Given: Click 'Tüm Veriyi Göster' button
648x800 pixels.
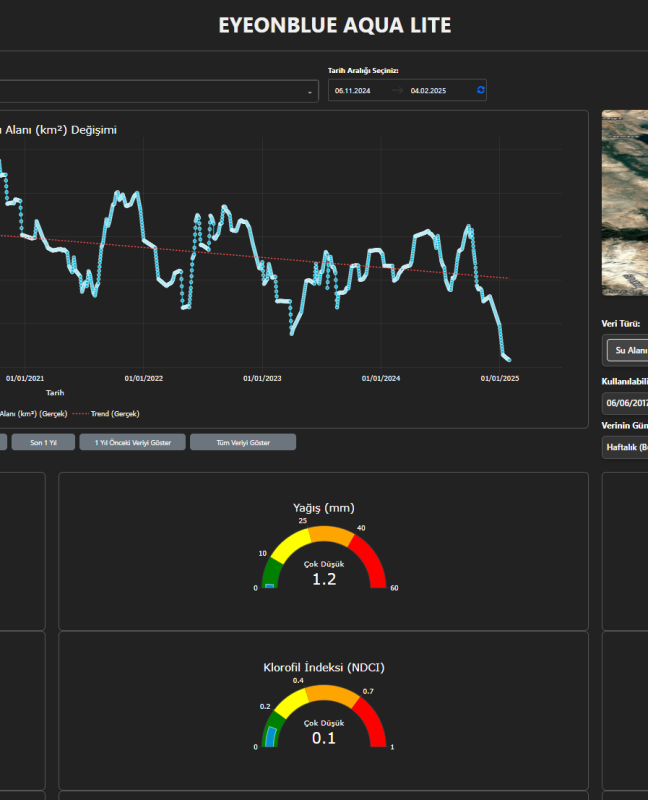Looking at the screenshot, I should tap(243, 442).
